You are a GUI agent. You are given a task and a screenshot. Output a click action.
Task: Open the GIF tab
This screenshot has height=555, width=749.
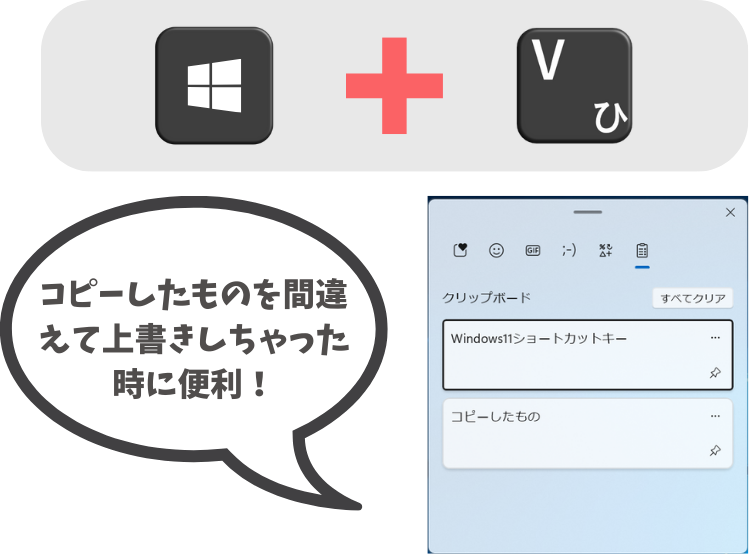pyautogui.click(x=533, y=250)
